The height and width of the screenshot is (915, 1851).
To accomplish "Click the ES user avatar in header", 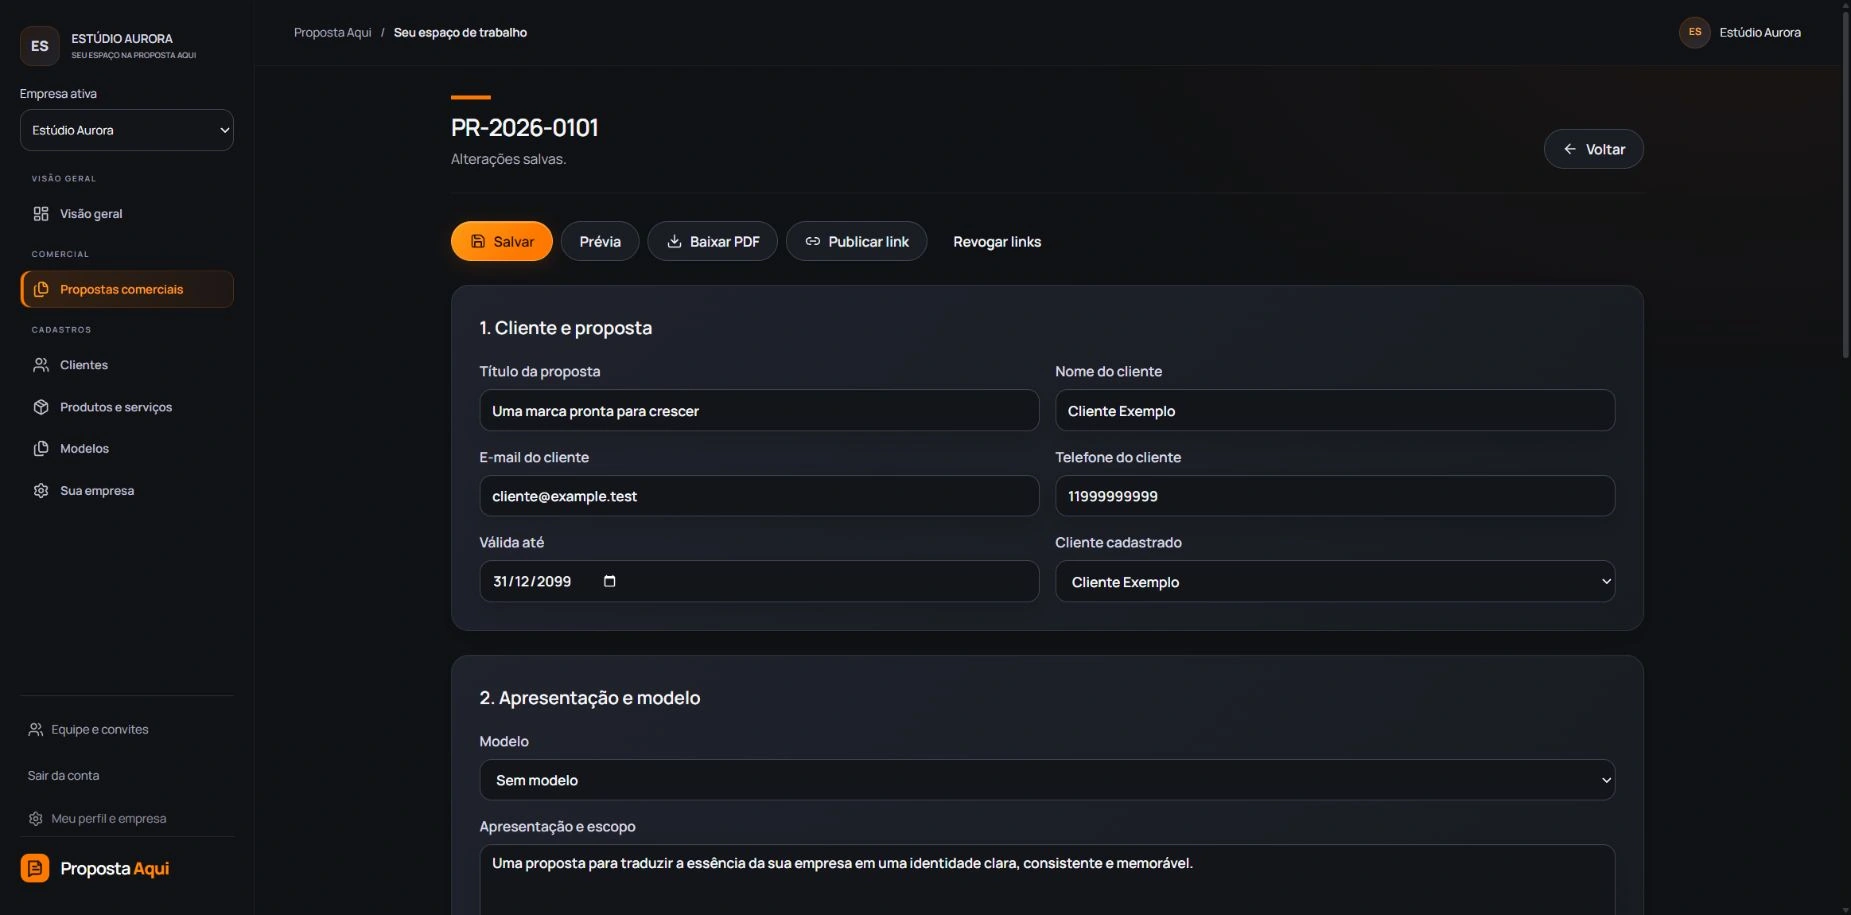I will 1695,32.
